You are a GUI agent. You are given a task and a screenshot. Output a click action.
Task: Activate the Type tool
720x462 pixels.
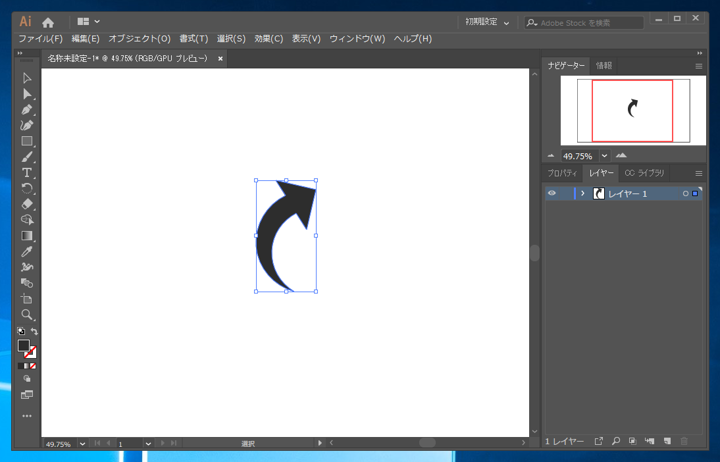coord(27,173)
